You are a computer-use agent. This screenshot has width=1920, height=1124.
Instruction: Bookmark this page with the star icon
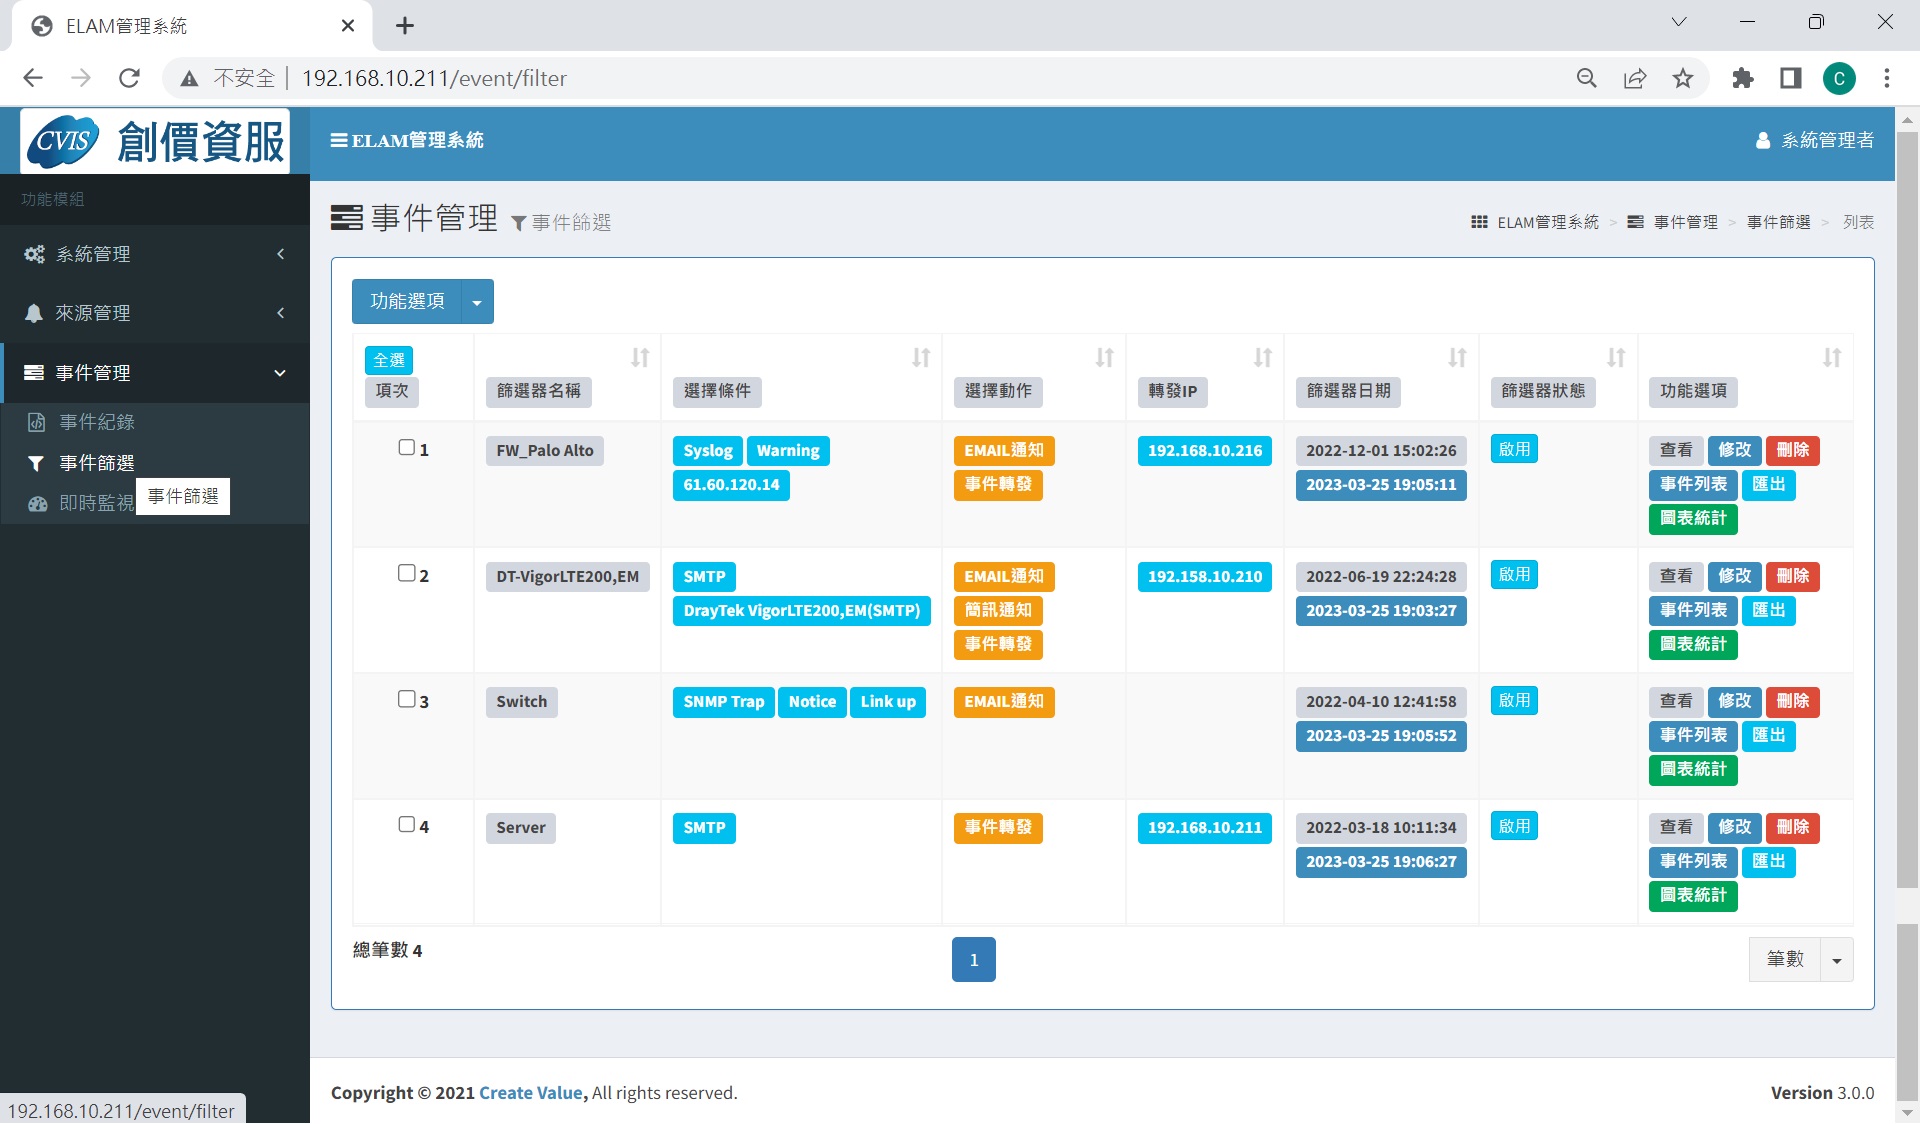[x=1683, y=78]
